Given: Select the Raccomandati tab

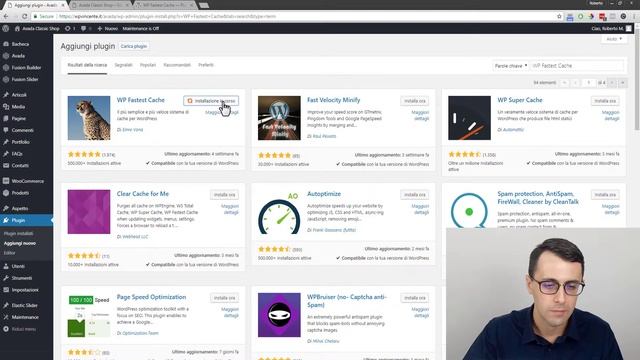Looking at the screenshot, I should (x=177, y=65).
